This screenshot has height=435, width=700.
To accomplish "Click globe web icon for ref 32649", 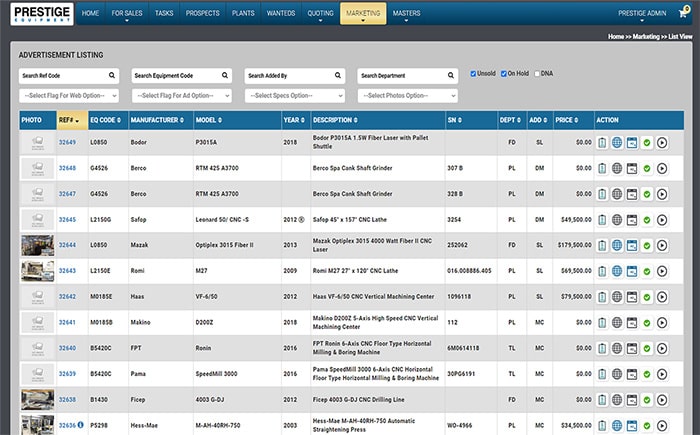I will tap(617, 142).
